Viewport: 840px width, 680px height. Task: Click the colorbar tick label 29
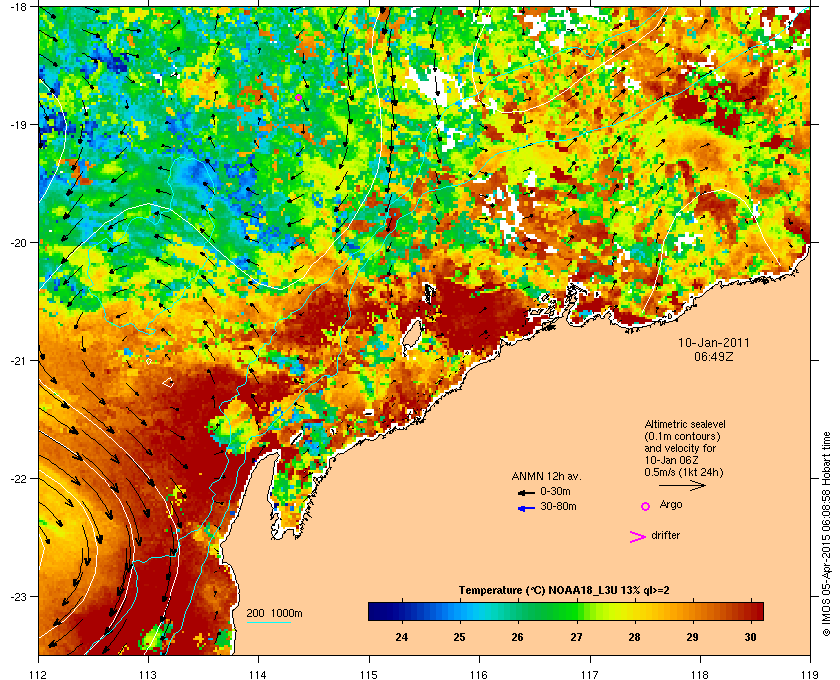692,637
